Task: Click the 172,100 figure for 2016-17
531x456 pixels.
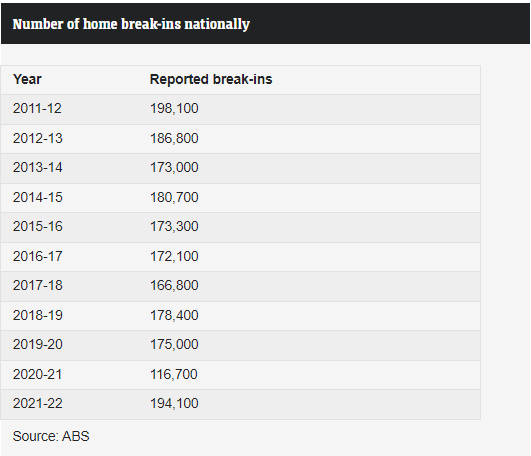Action: coord(174,256)
